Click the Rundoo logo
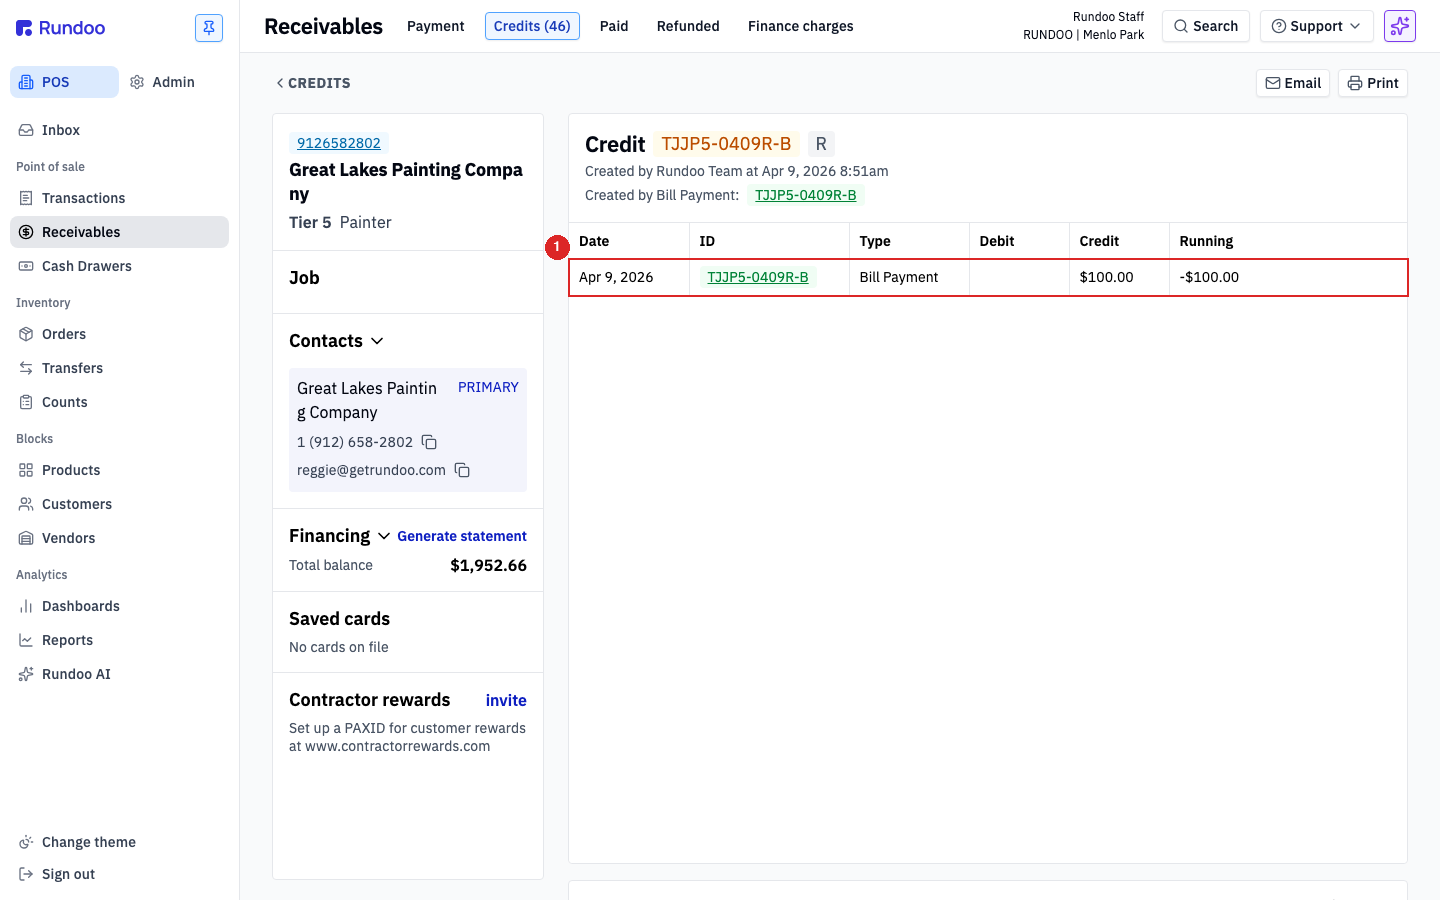Viewport: 1440px width, 900px height. [60, 28]
